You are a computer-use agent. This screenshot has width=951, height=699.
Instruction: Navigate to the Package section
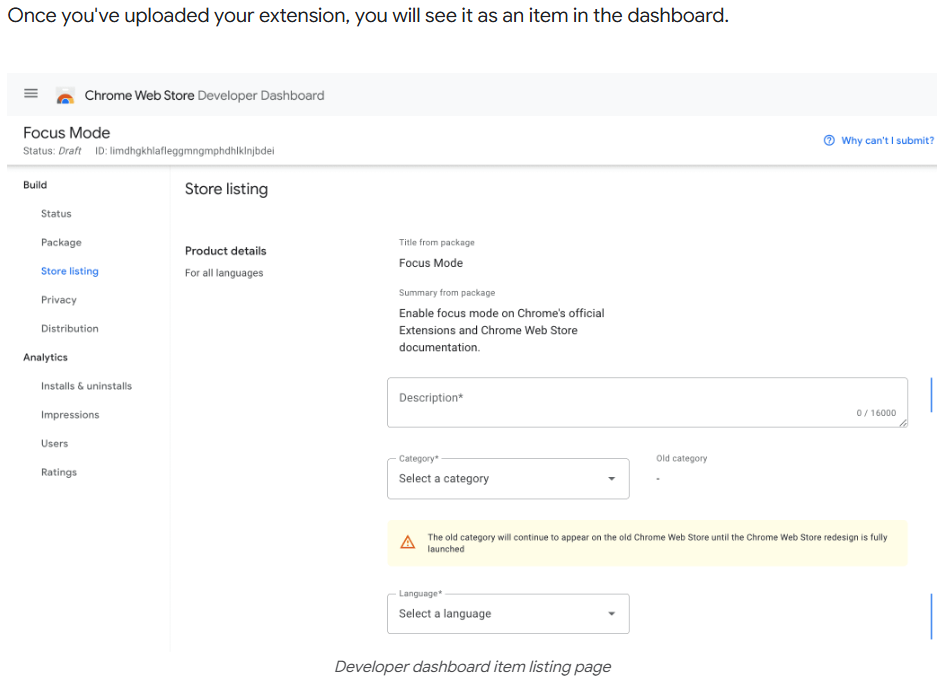tap(60, 242)
